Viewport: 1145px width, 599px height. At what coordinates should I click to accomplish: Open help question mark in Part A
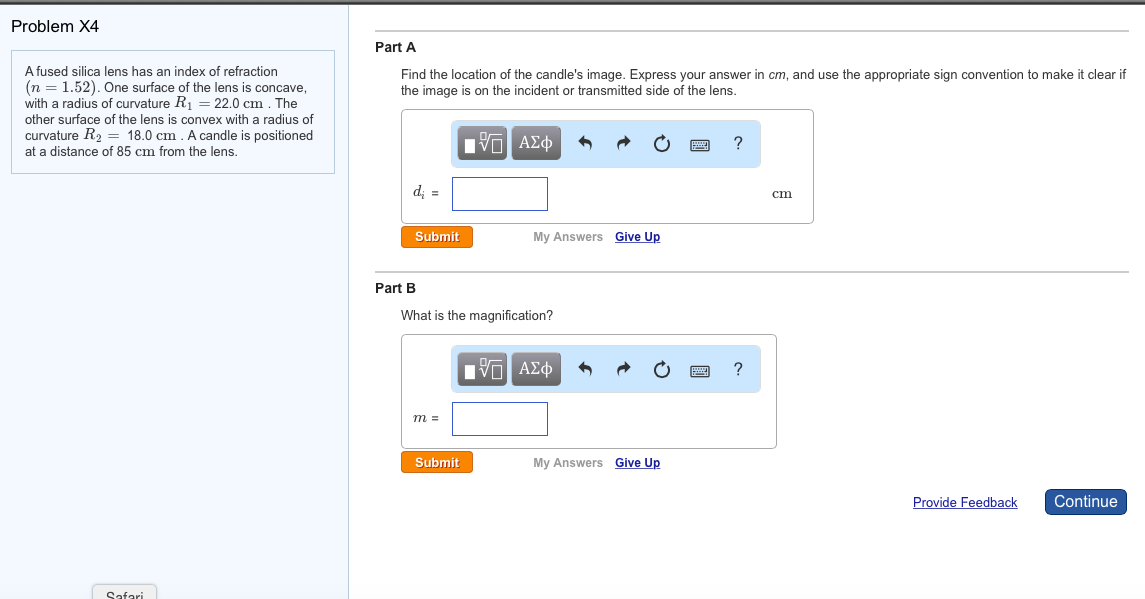[x=738, y=143]
